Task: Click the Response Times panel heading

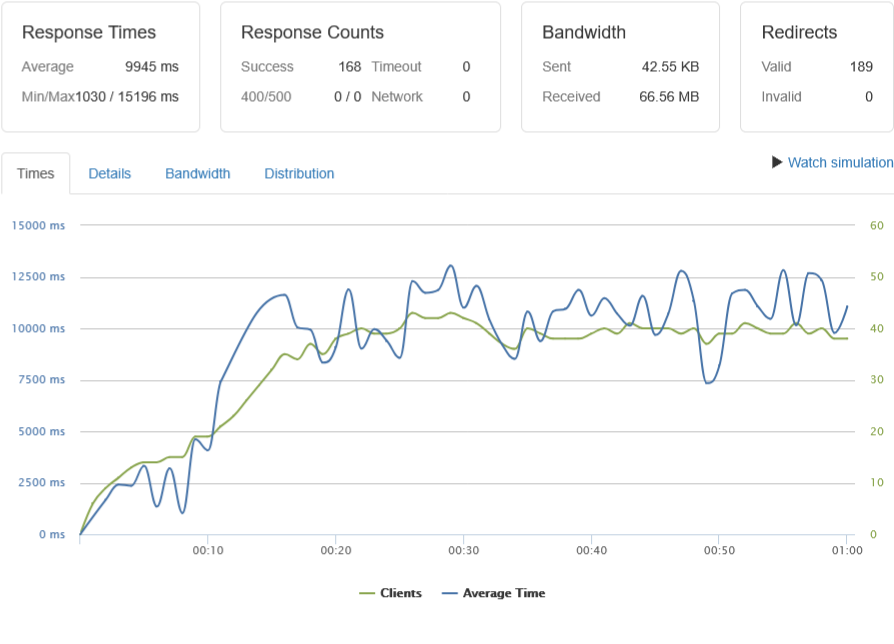Action: pos(89,32)
